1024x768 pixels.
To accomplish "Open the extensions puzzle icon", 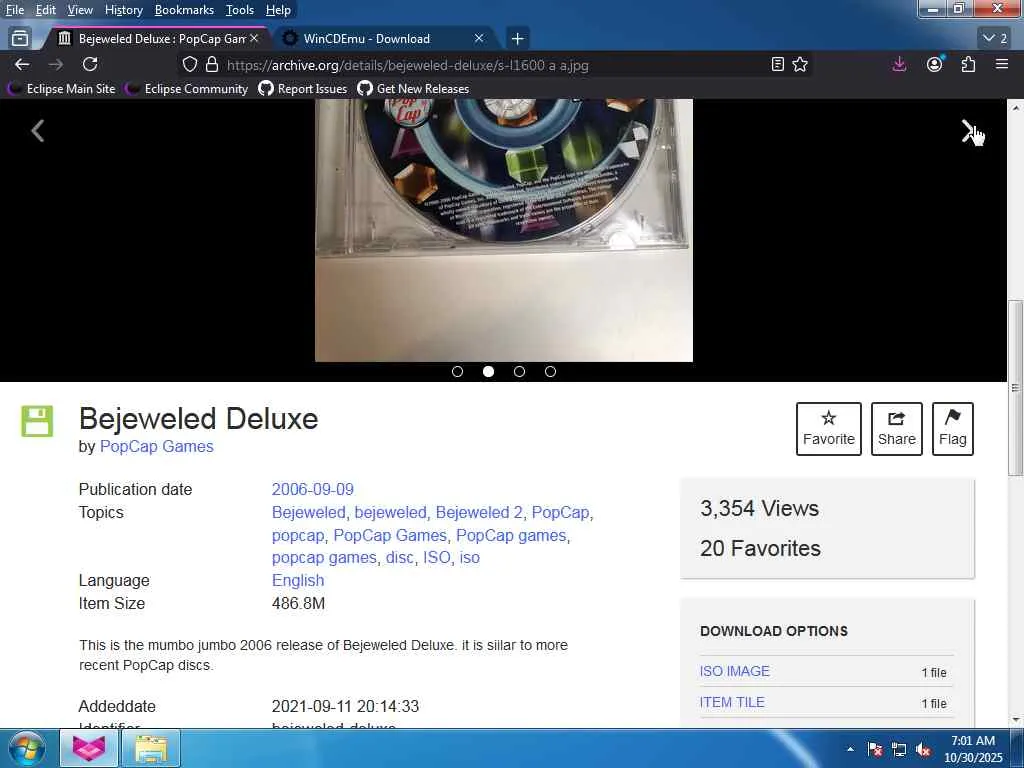I will tap(968, 64).
